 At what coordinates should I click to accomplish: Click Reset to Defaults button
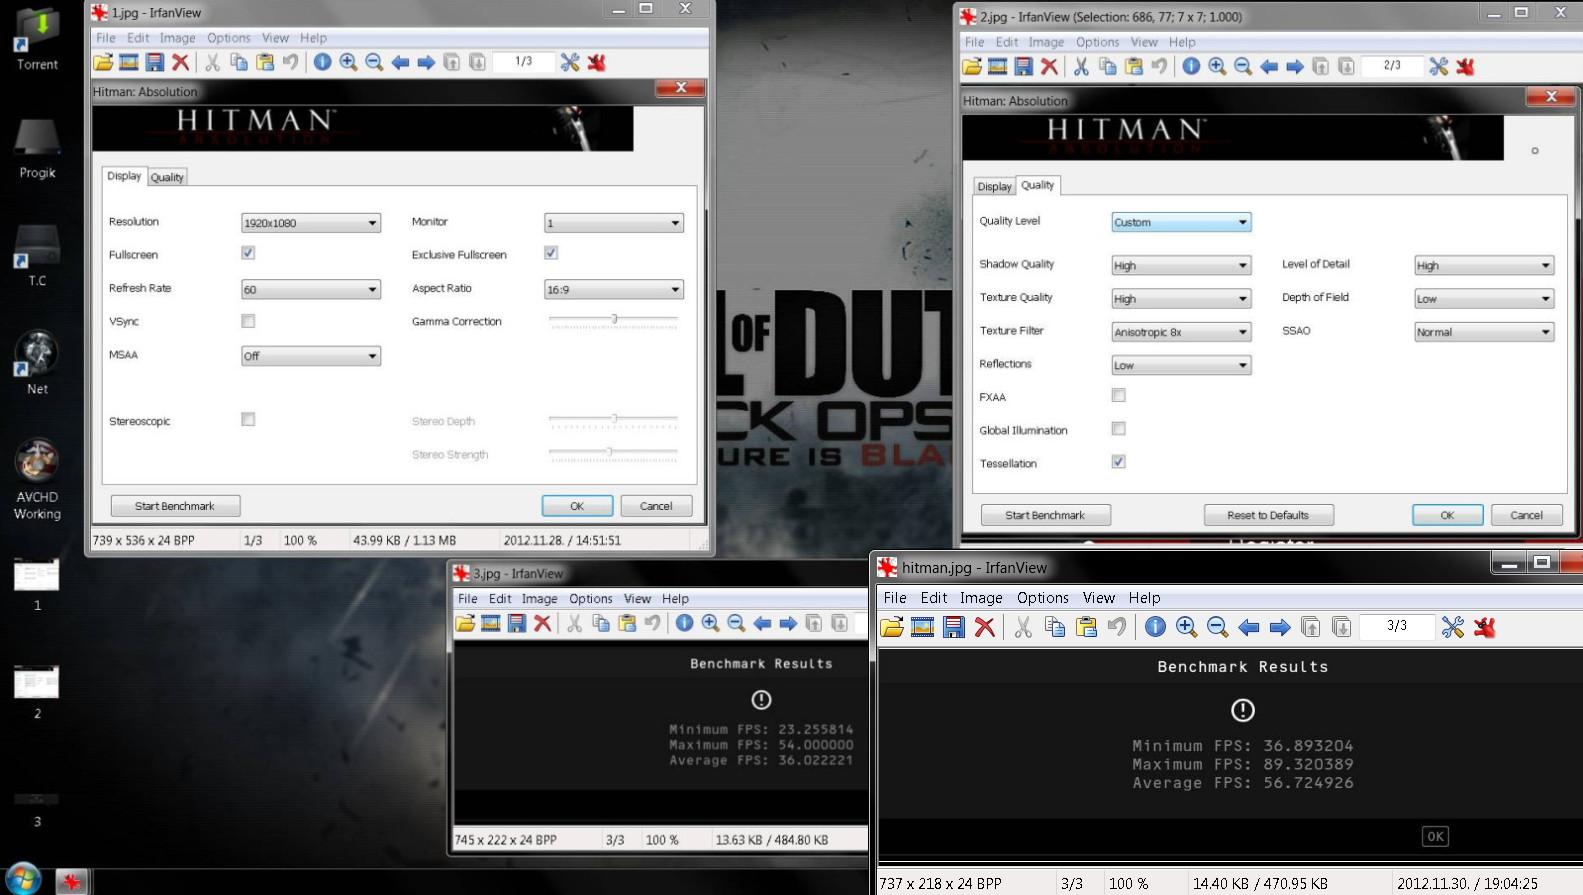(x=1269, y=515)
